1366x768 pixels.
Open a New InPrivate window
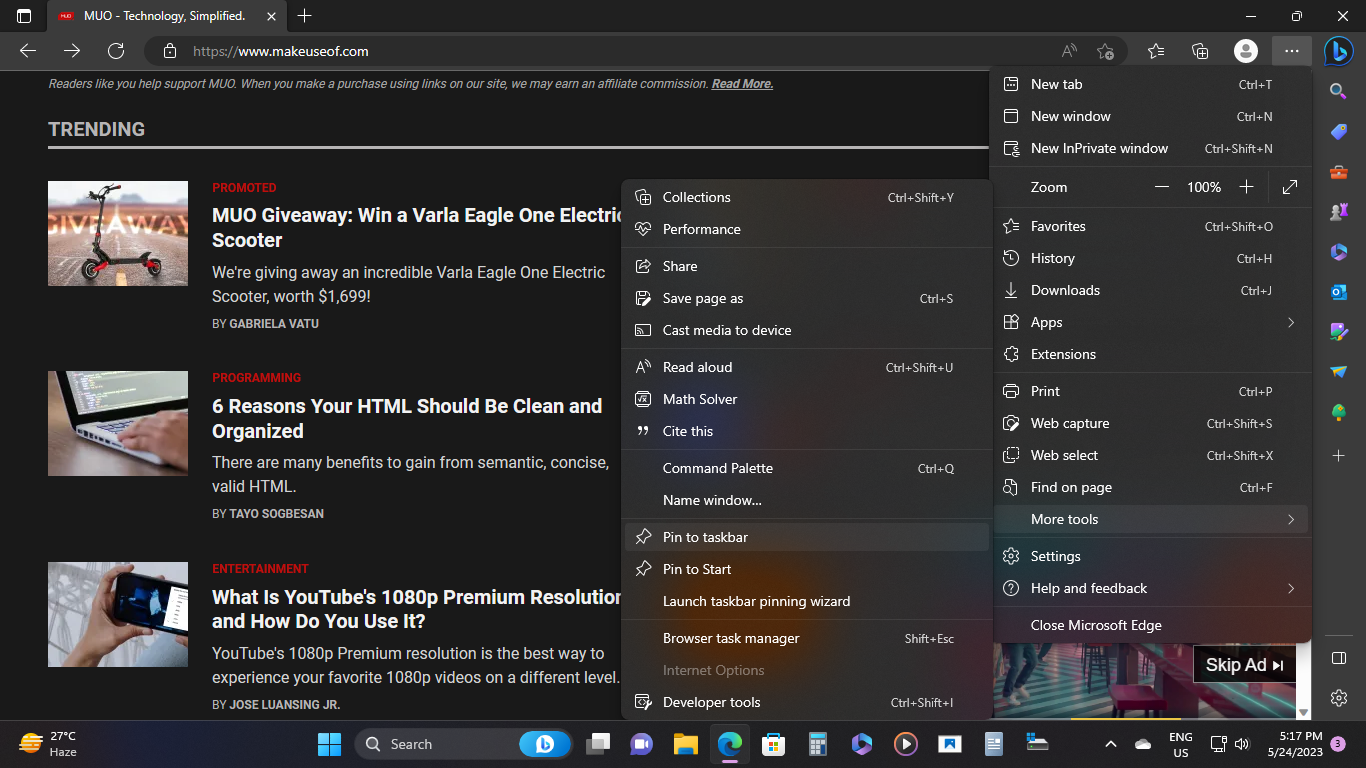pos(1100,148)
